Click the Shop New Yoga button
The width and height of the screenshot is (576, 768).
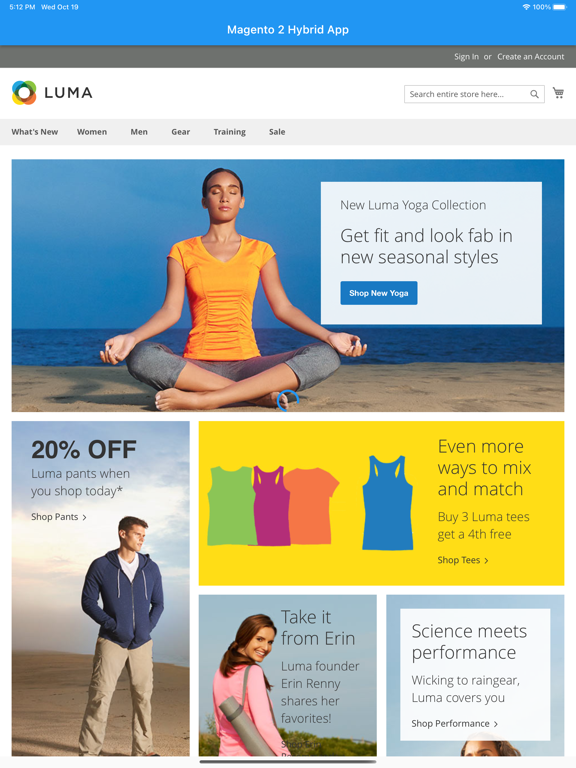(379, 293)
